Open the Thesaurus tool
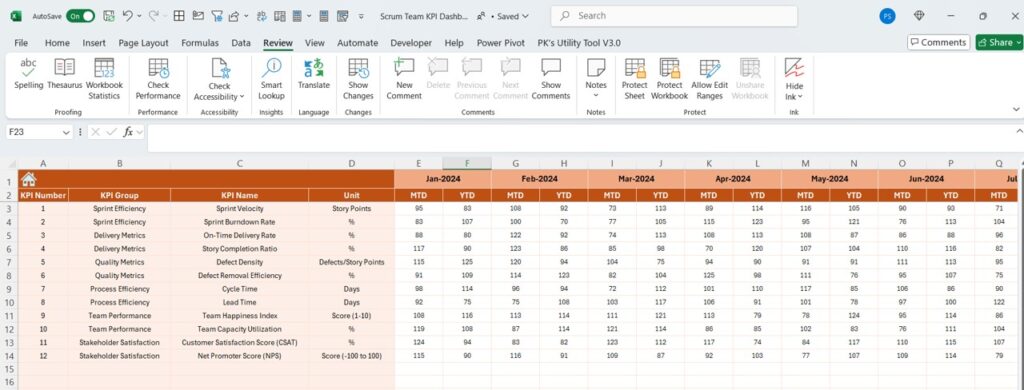 coord(65,73)
